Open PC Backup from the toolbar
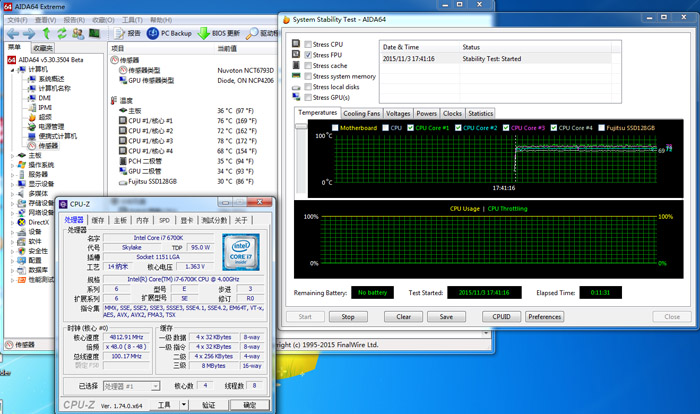Screen dimensions: 700x414 [x=166, y=32]
